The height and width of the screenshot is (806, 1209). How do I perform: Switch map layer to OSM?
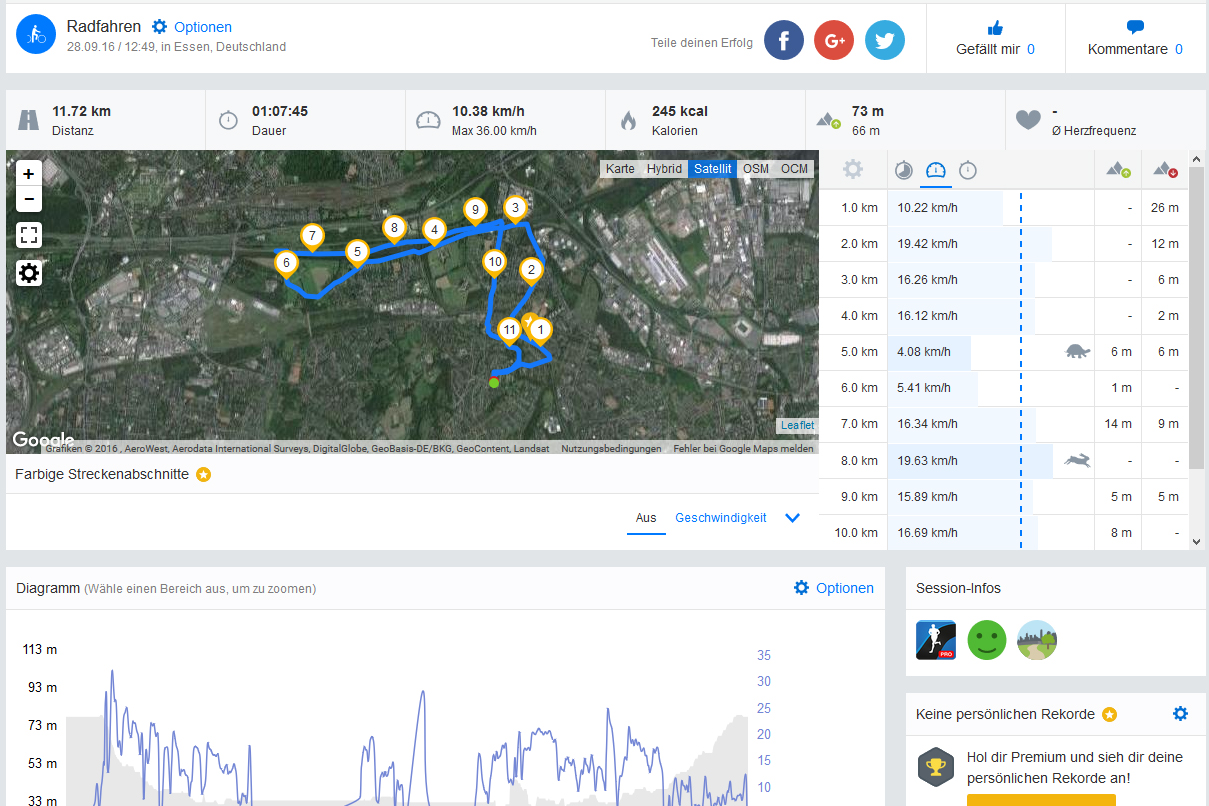coord(756,169)
